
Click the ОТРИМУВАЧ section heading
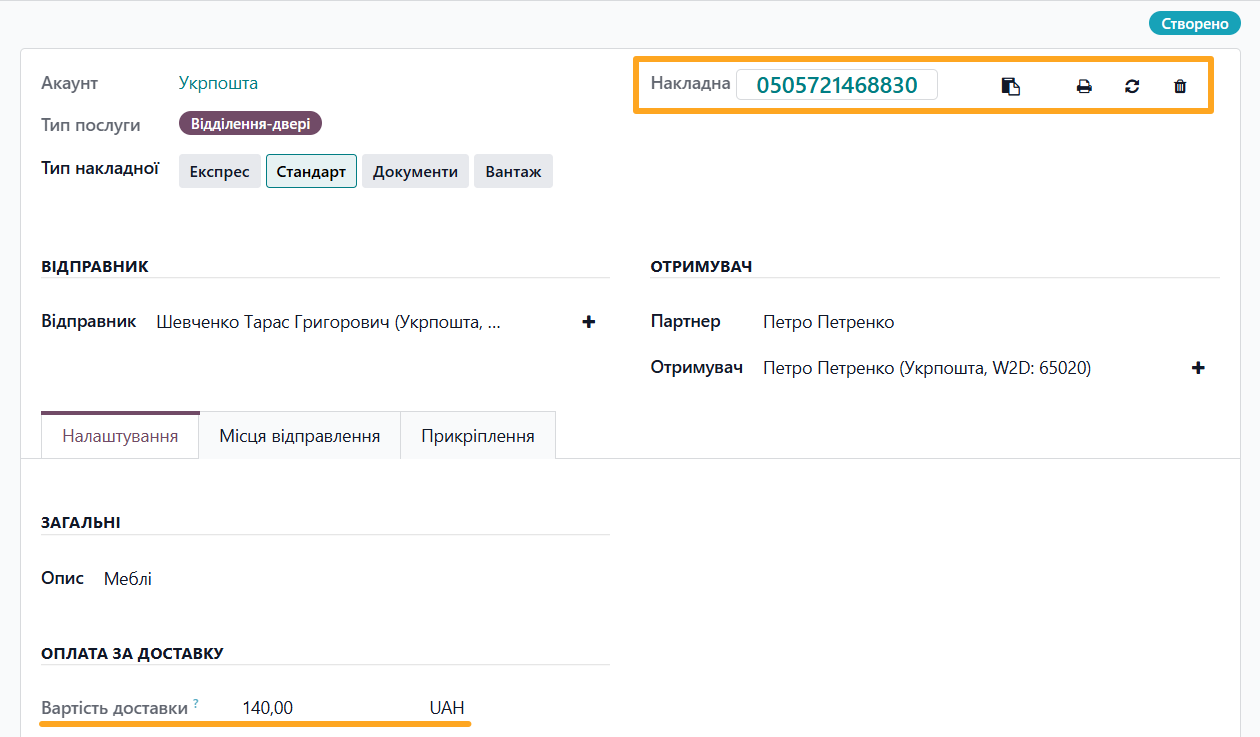pos(701,267)
